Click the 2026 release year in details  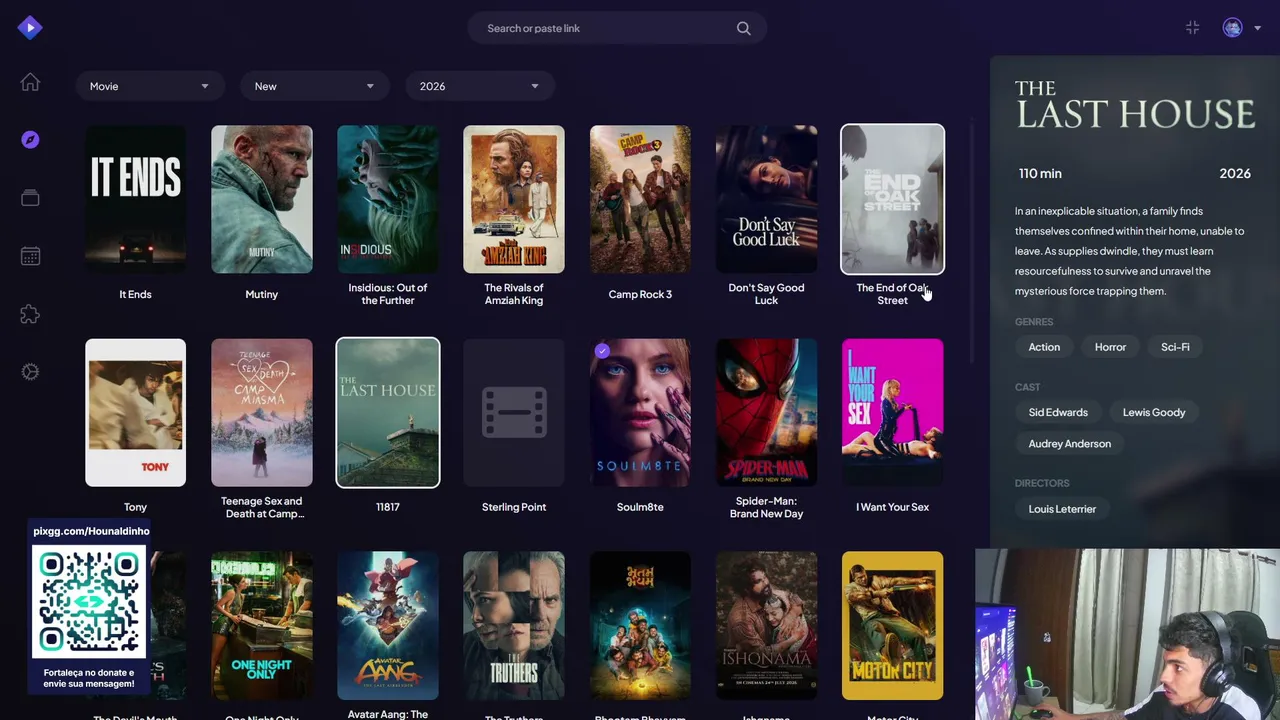[1235, 174]
